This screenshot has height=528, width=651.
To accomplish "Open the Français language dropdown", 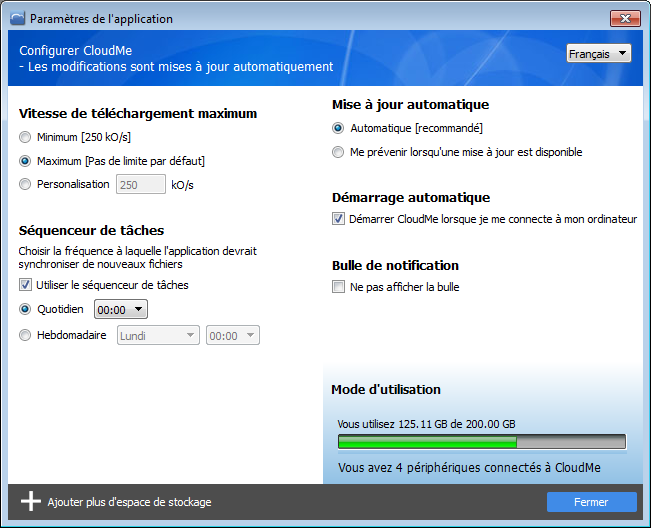I will [599, 54].
